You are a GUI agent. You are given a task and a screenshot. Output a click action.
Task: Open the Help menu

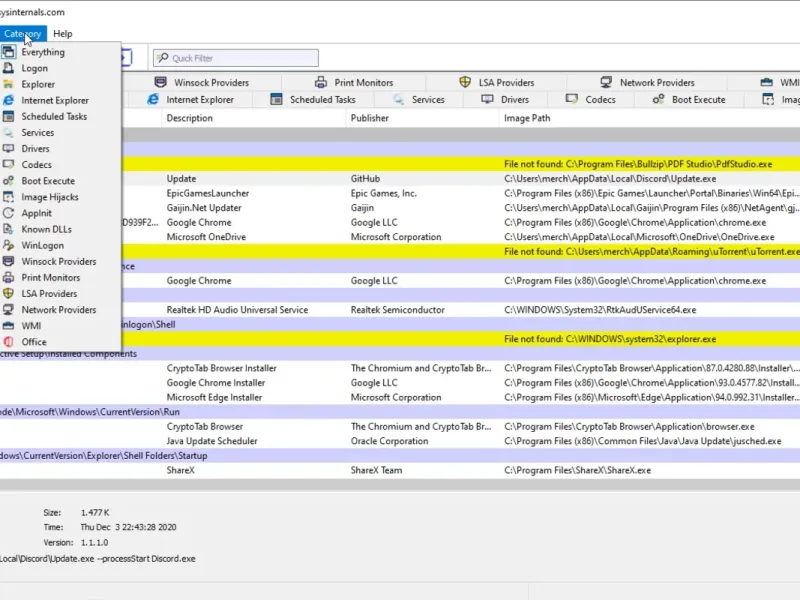(62, 34)
